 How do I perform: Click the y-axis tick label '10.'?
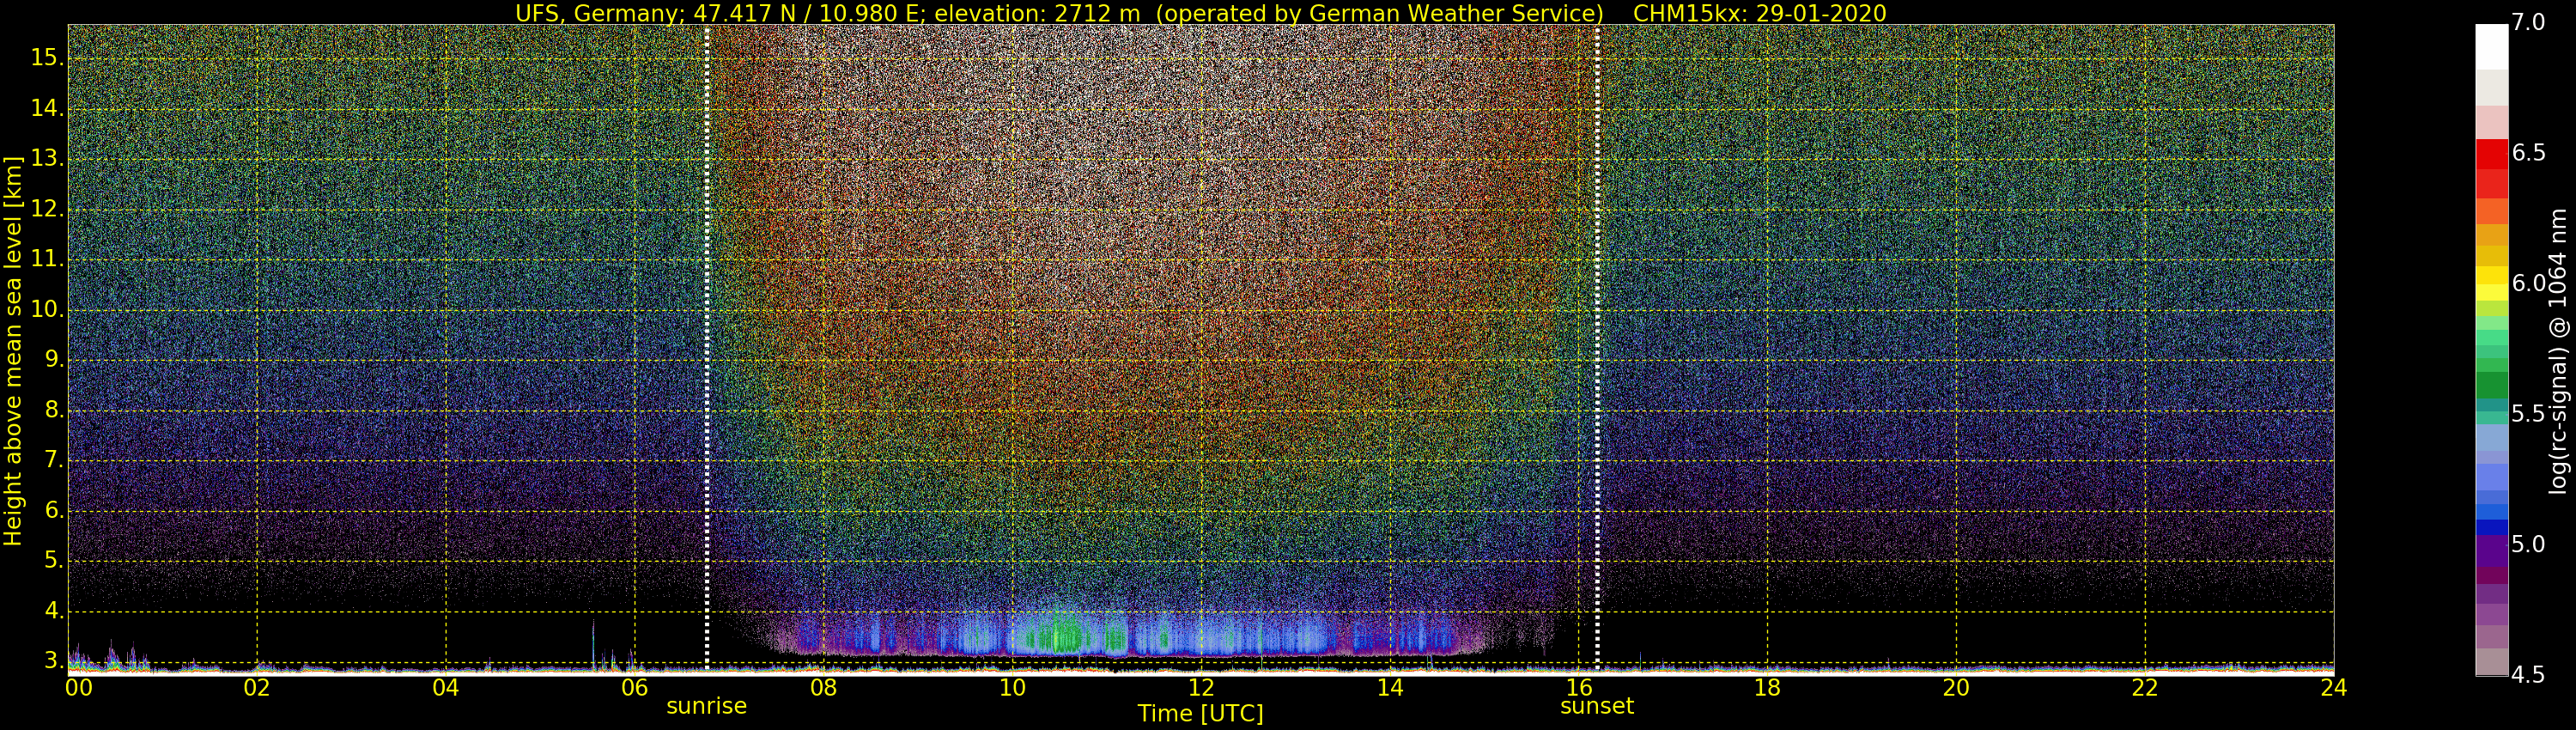[47, 310]
